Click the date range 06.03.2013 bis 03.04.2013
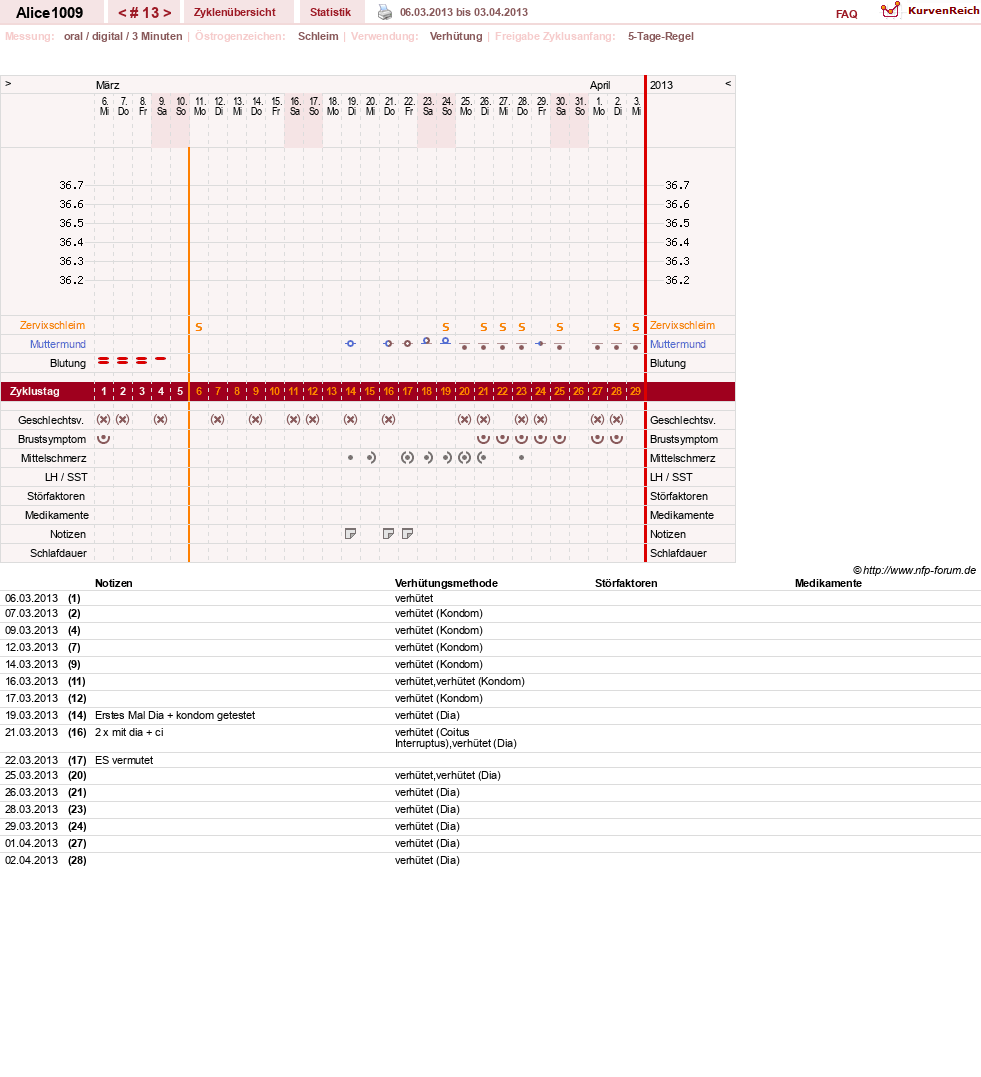Image resolution: width=981 pixels, height=1077 pixels. click(464, 12)
